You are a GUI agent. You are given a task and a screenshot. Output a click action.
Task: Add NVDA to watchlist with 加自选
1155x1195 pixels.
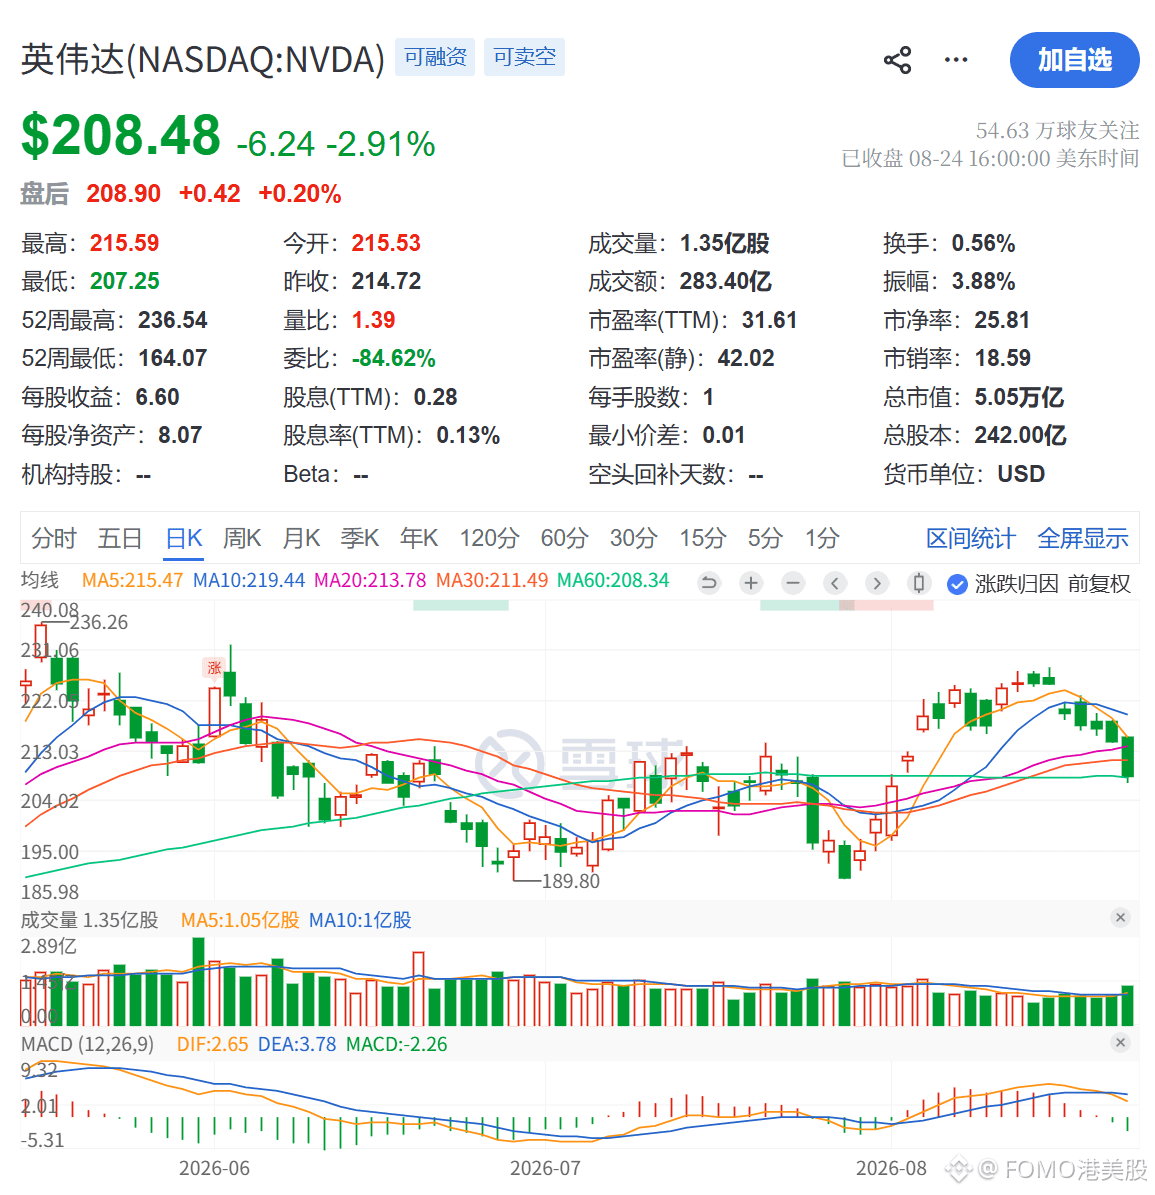point(1074,59)
